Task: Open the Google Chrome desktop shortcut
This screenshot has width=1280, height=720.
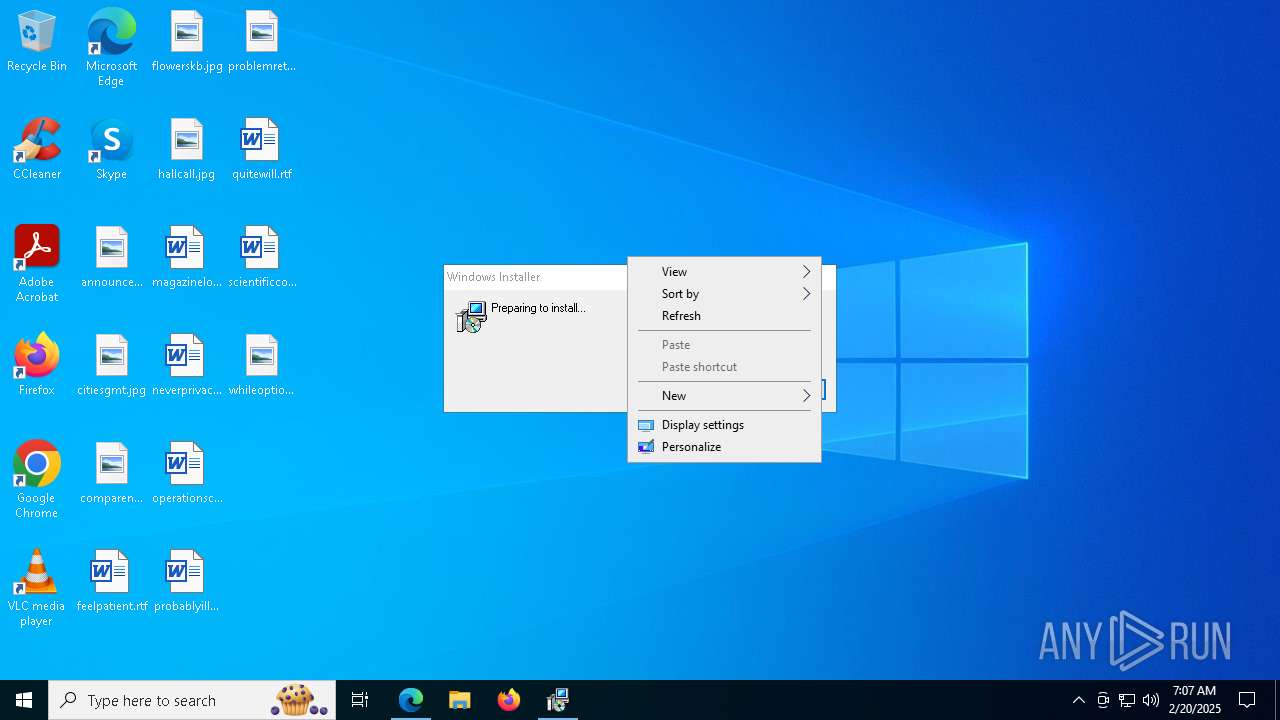Action: (37, 480)
